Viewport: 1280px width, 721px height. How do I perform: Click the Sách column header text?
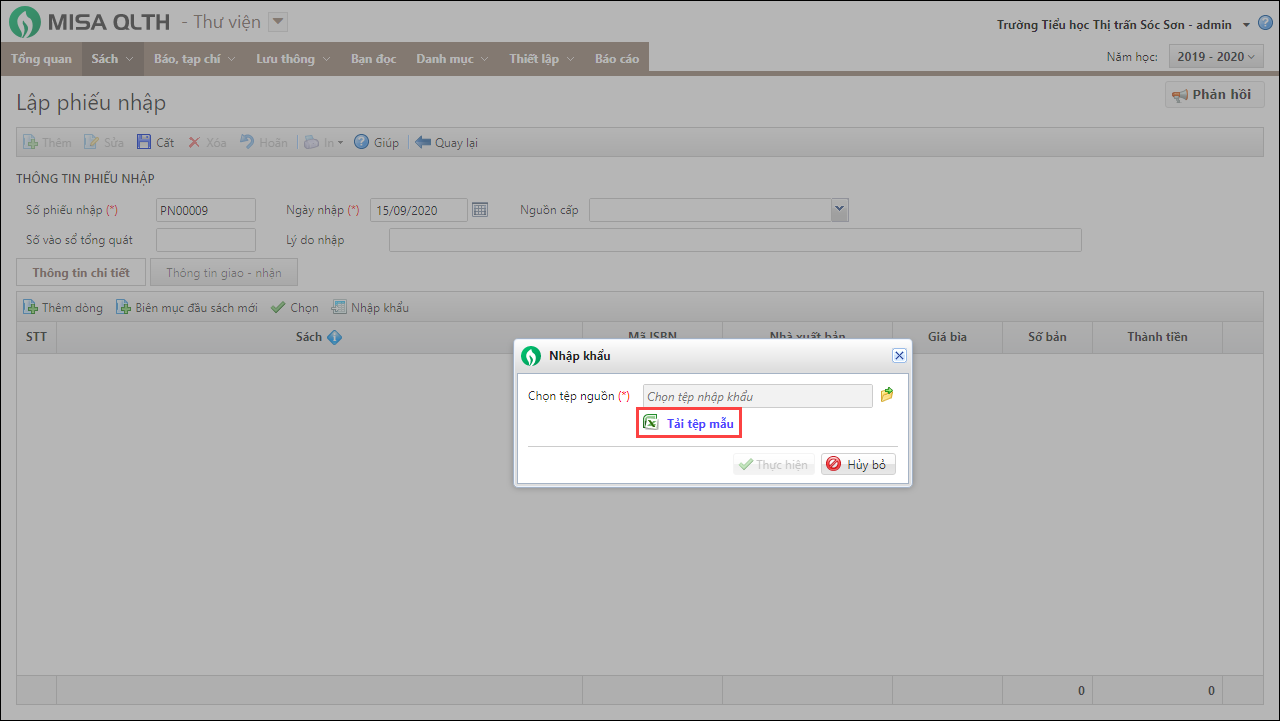point(309,337)
